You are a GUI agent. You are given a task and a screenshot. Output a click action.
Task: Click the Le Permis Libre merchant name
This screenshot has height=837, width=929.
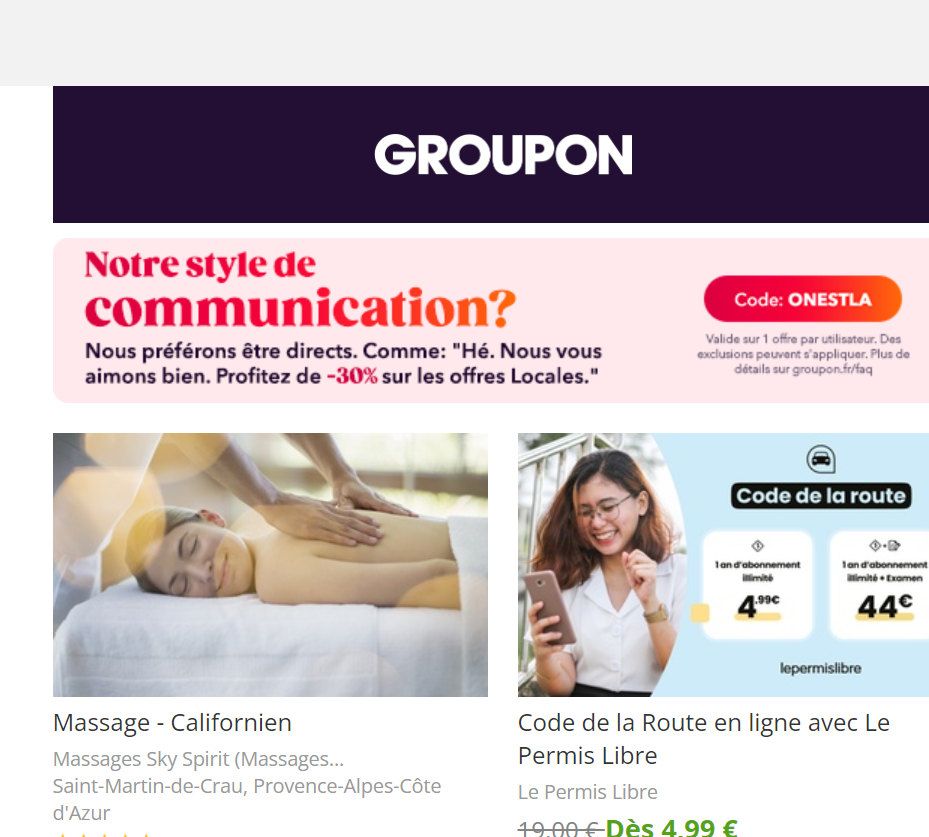point(588,792)
